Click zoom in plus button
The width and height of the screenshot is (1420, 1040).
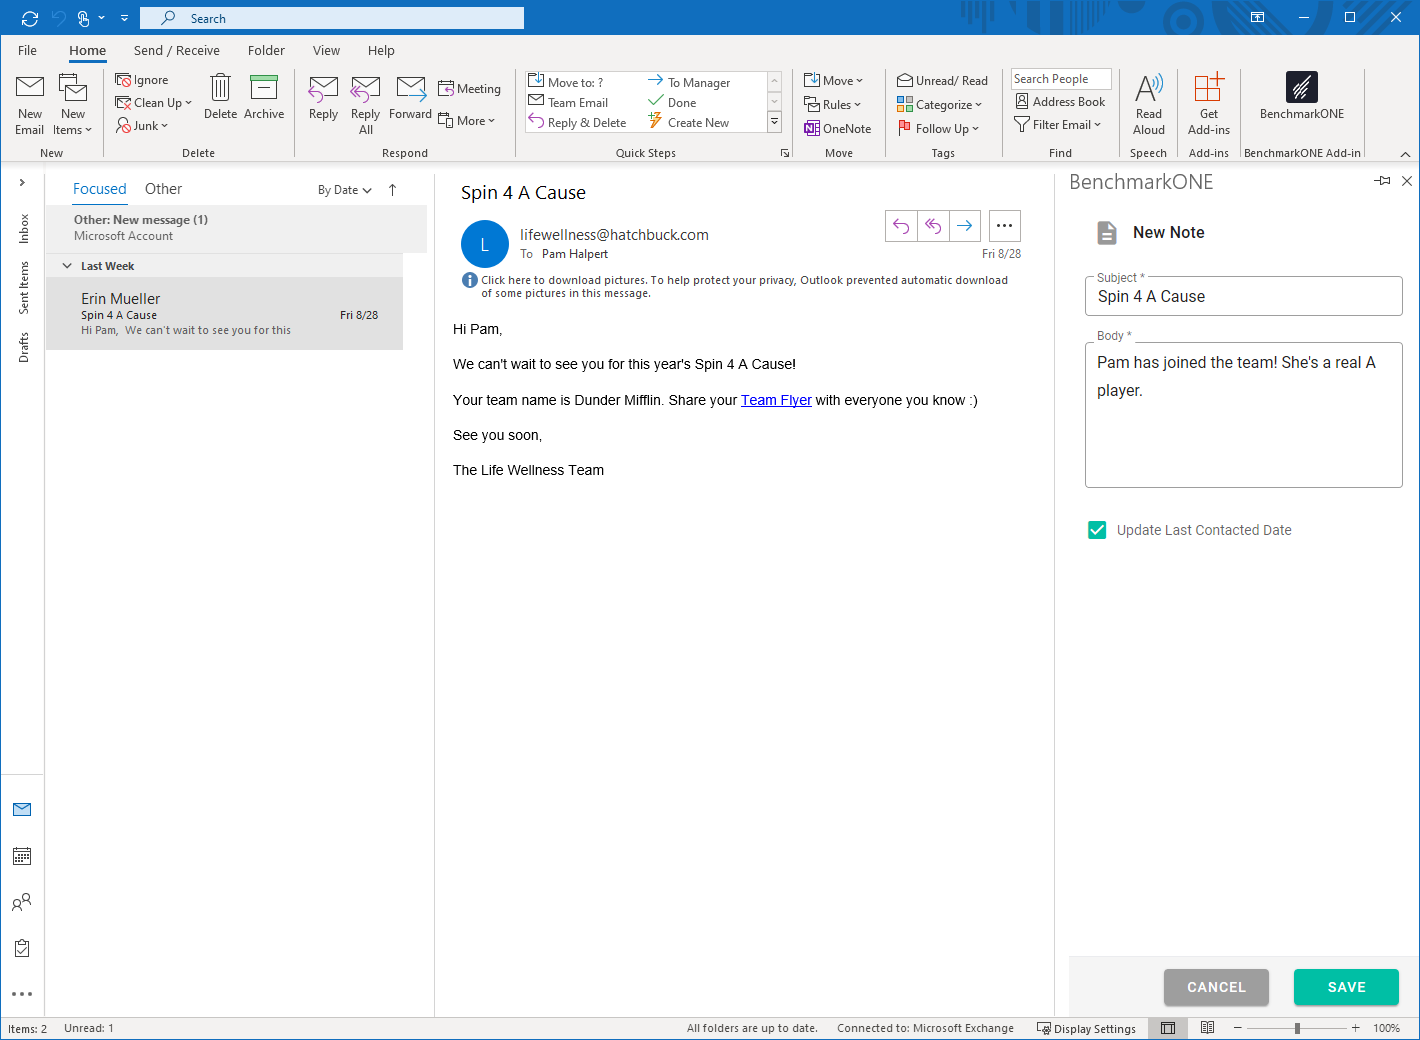(x=1355, y=1028)
